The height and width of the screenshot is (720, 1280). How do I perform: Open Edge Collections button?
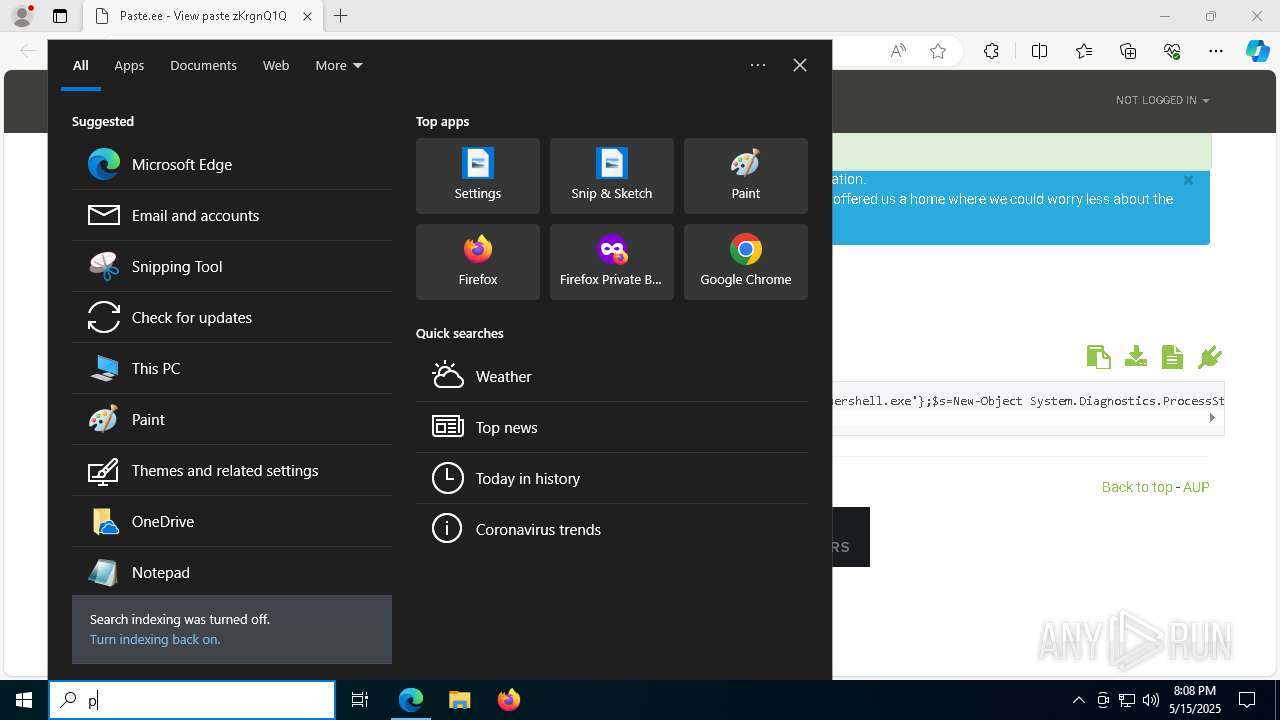[1128, 51]
